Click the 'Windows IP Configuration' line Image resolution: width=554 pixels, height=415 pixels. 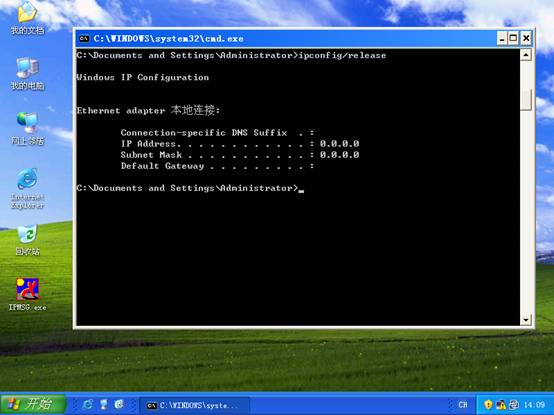[x=143, y=77]
